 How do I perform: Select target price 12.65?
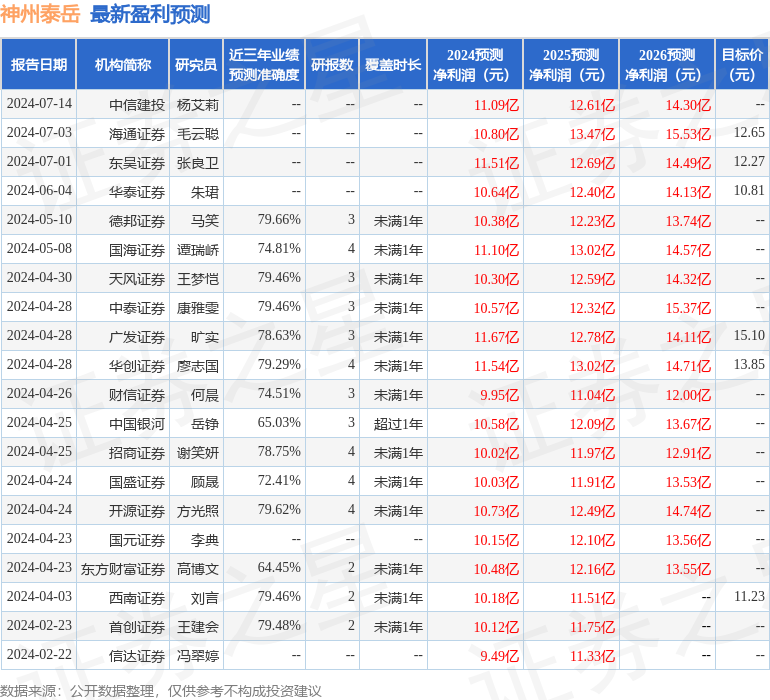tap(749, 133)
